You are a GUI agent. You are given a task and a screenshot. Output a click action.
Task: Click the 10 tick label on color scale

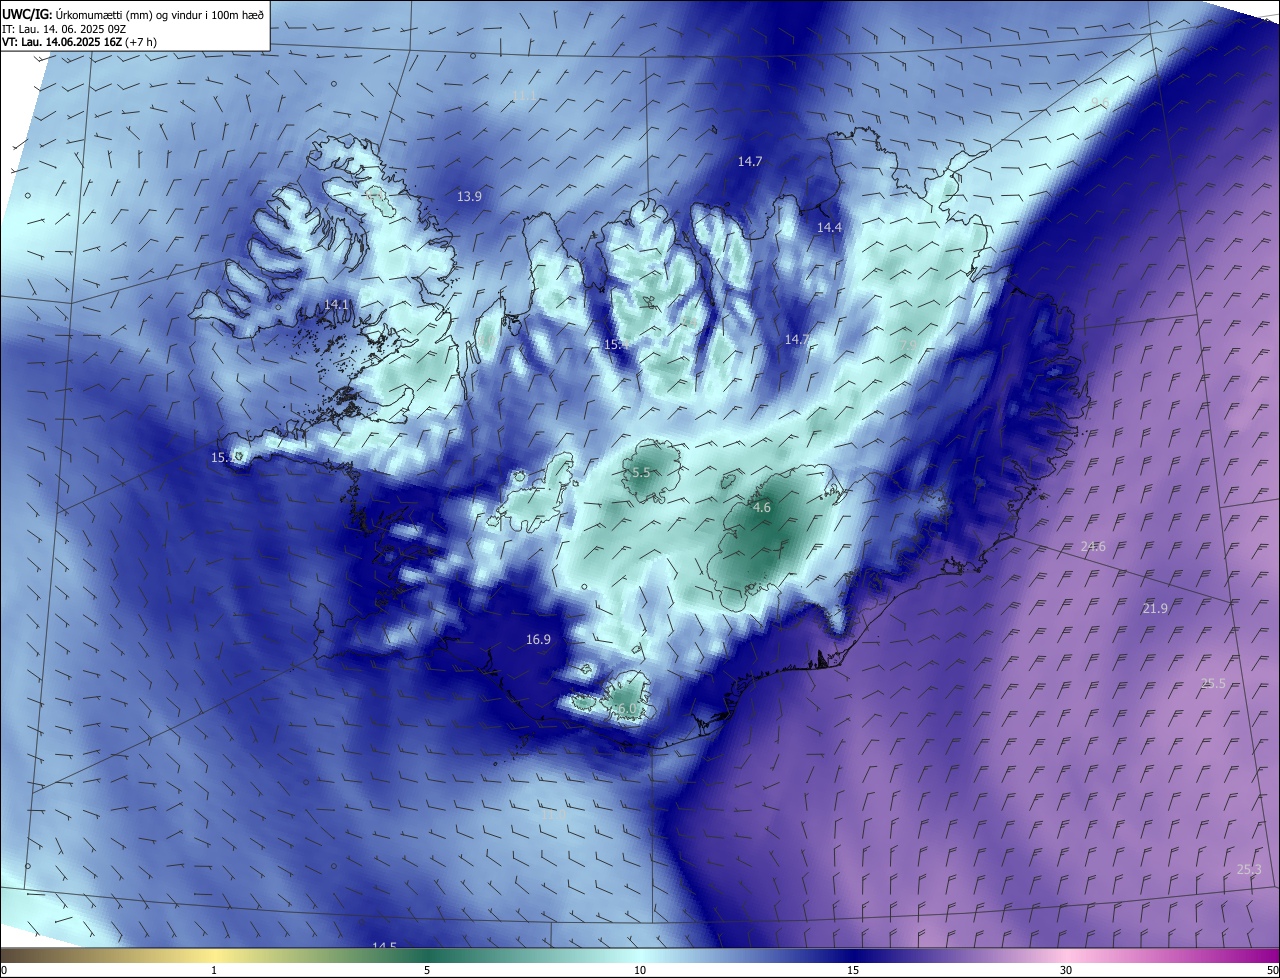640,970
